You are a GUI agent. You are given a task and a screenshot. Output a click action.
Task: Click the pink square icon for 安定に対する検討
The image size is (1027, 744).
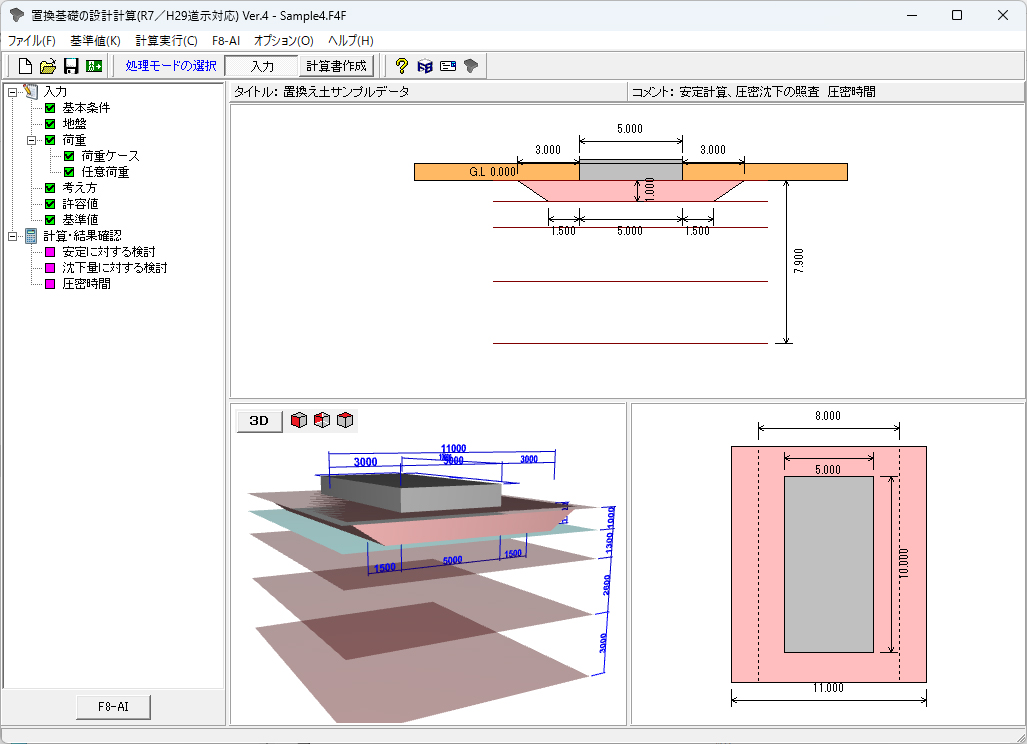click(x=50, y=251)
